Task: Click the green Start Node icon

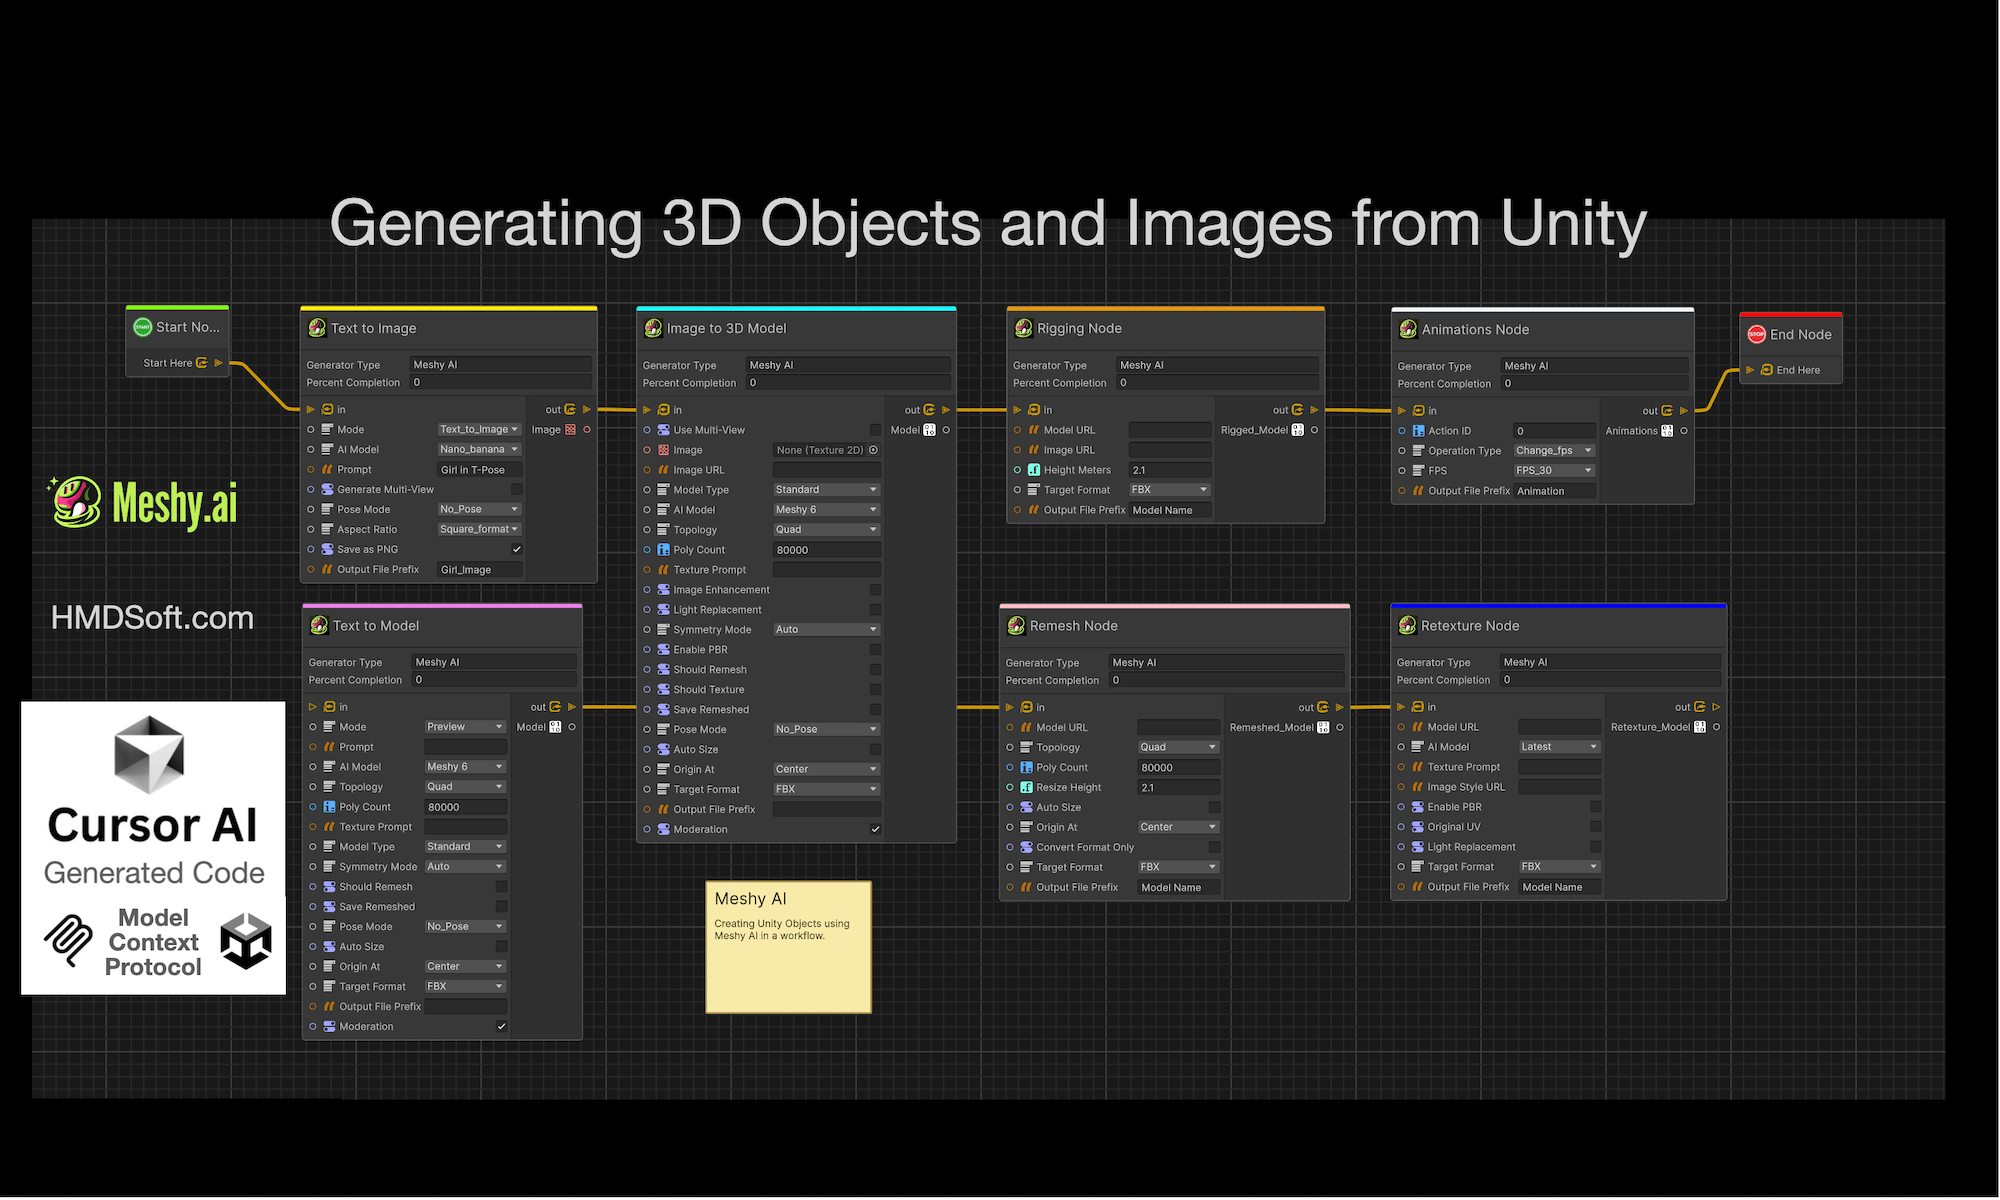Action: [x=143, y=327]
